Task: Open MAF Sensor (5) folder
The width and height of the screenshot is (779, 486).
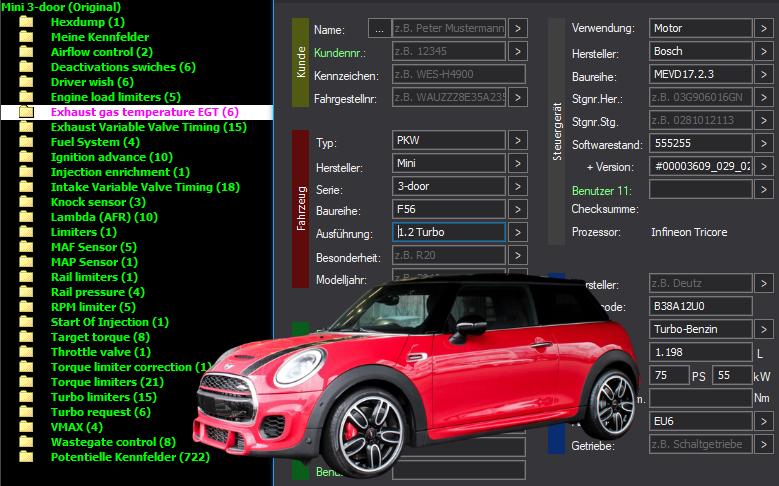Action: coord(93,247)
